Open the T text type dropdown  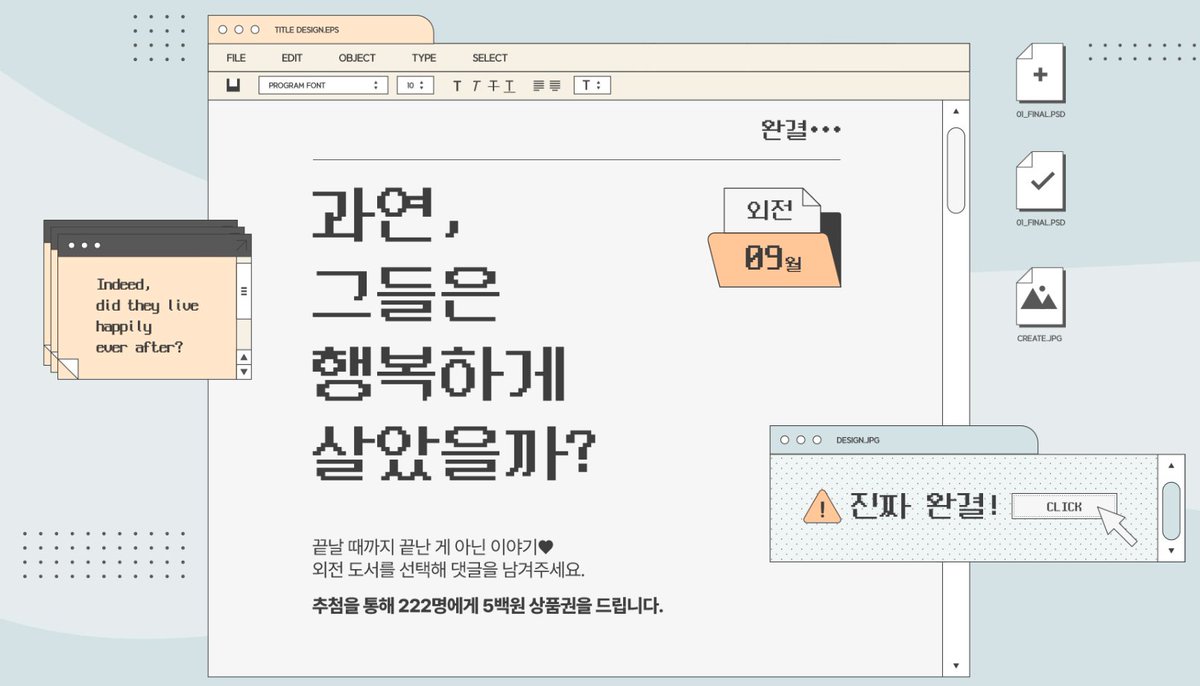click(x=592, y=86)
